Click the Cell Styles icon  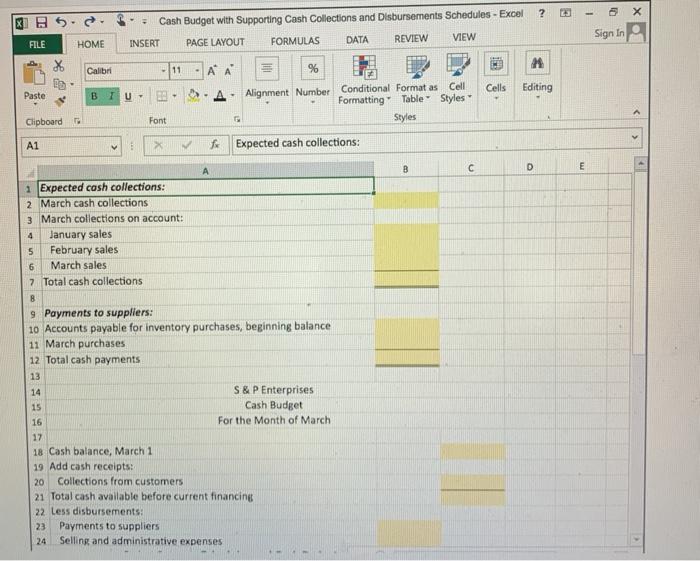click(x=458, y=65)
